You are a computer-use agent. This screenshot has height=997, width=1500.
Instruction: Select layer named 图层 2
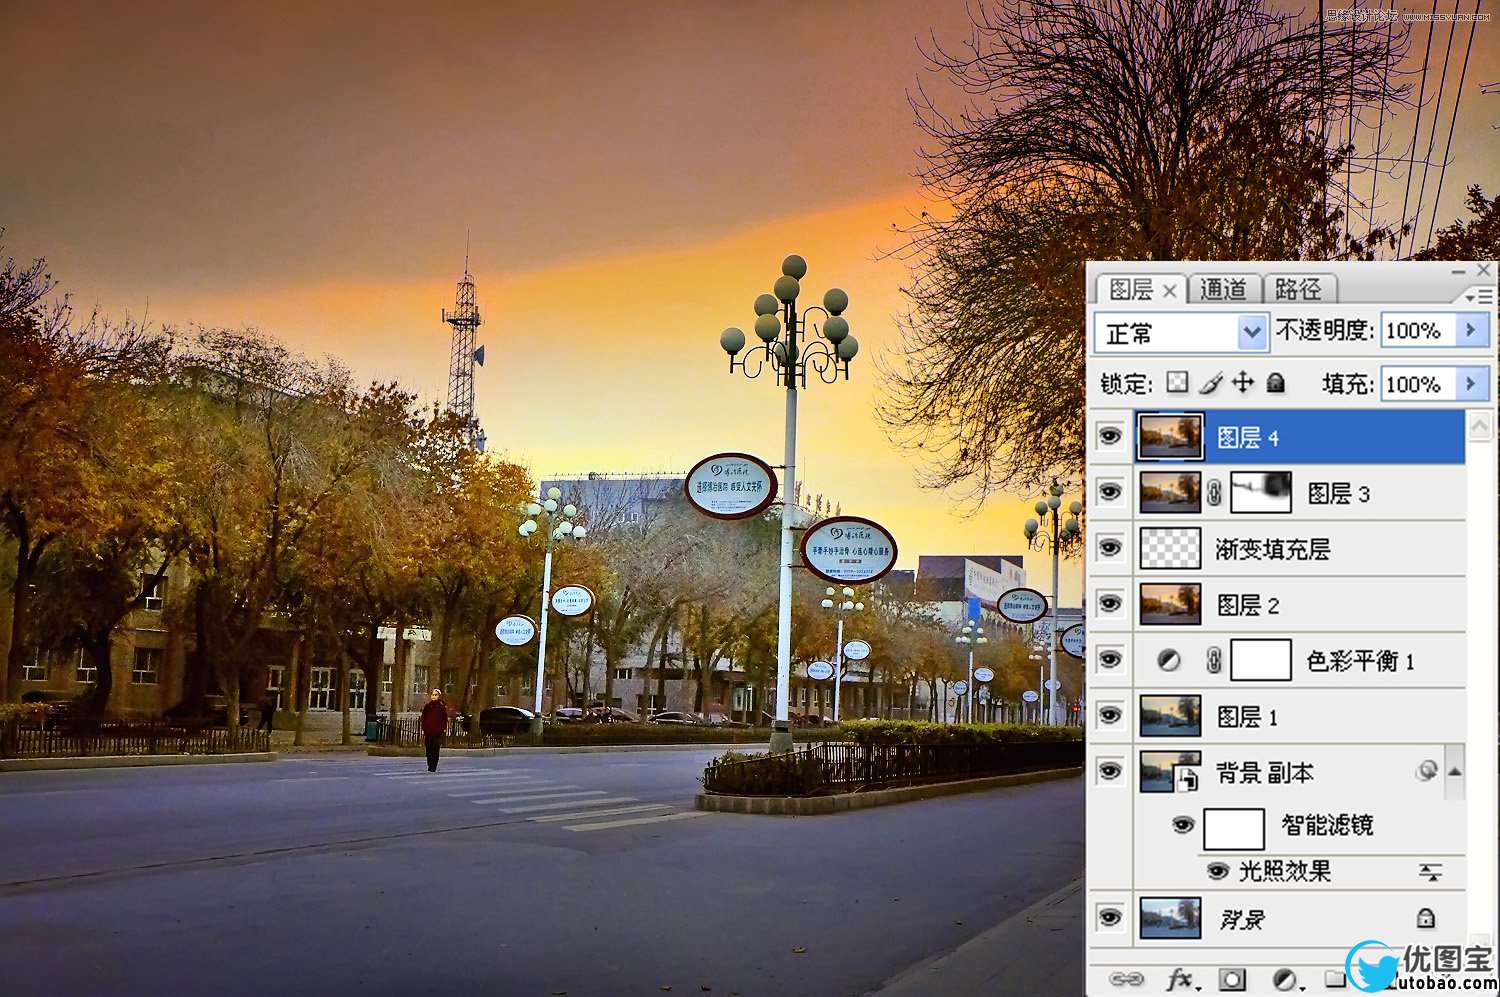[1247, 605]
